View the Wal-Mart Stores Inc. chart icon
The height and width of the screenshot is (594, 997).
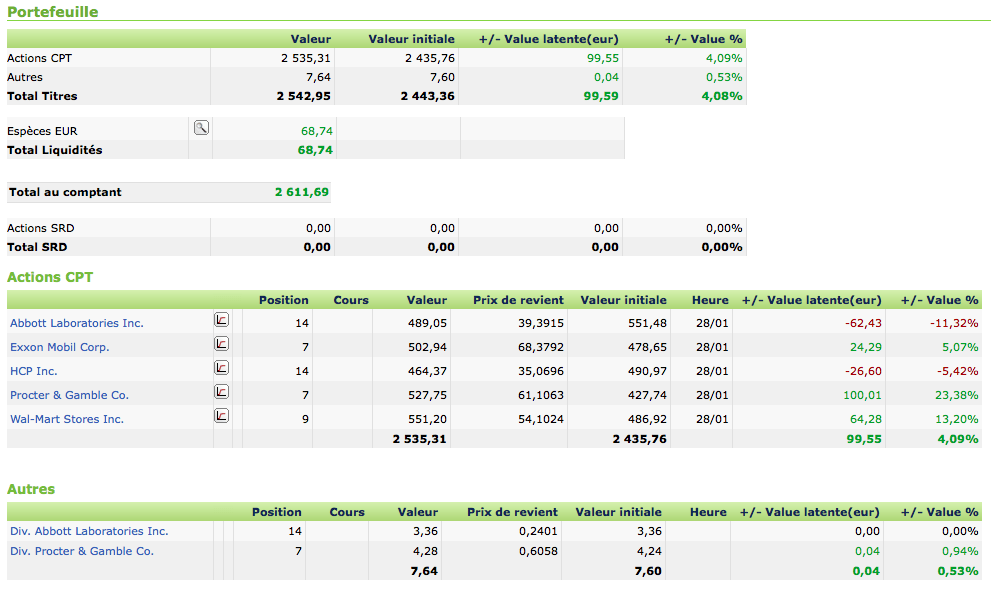coord(221,416)
